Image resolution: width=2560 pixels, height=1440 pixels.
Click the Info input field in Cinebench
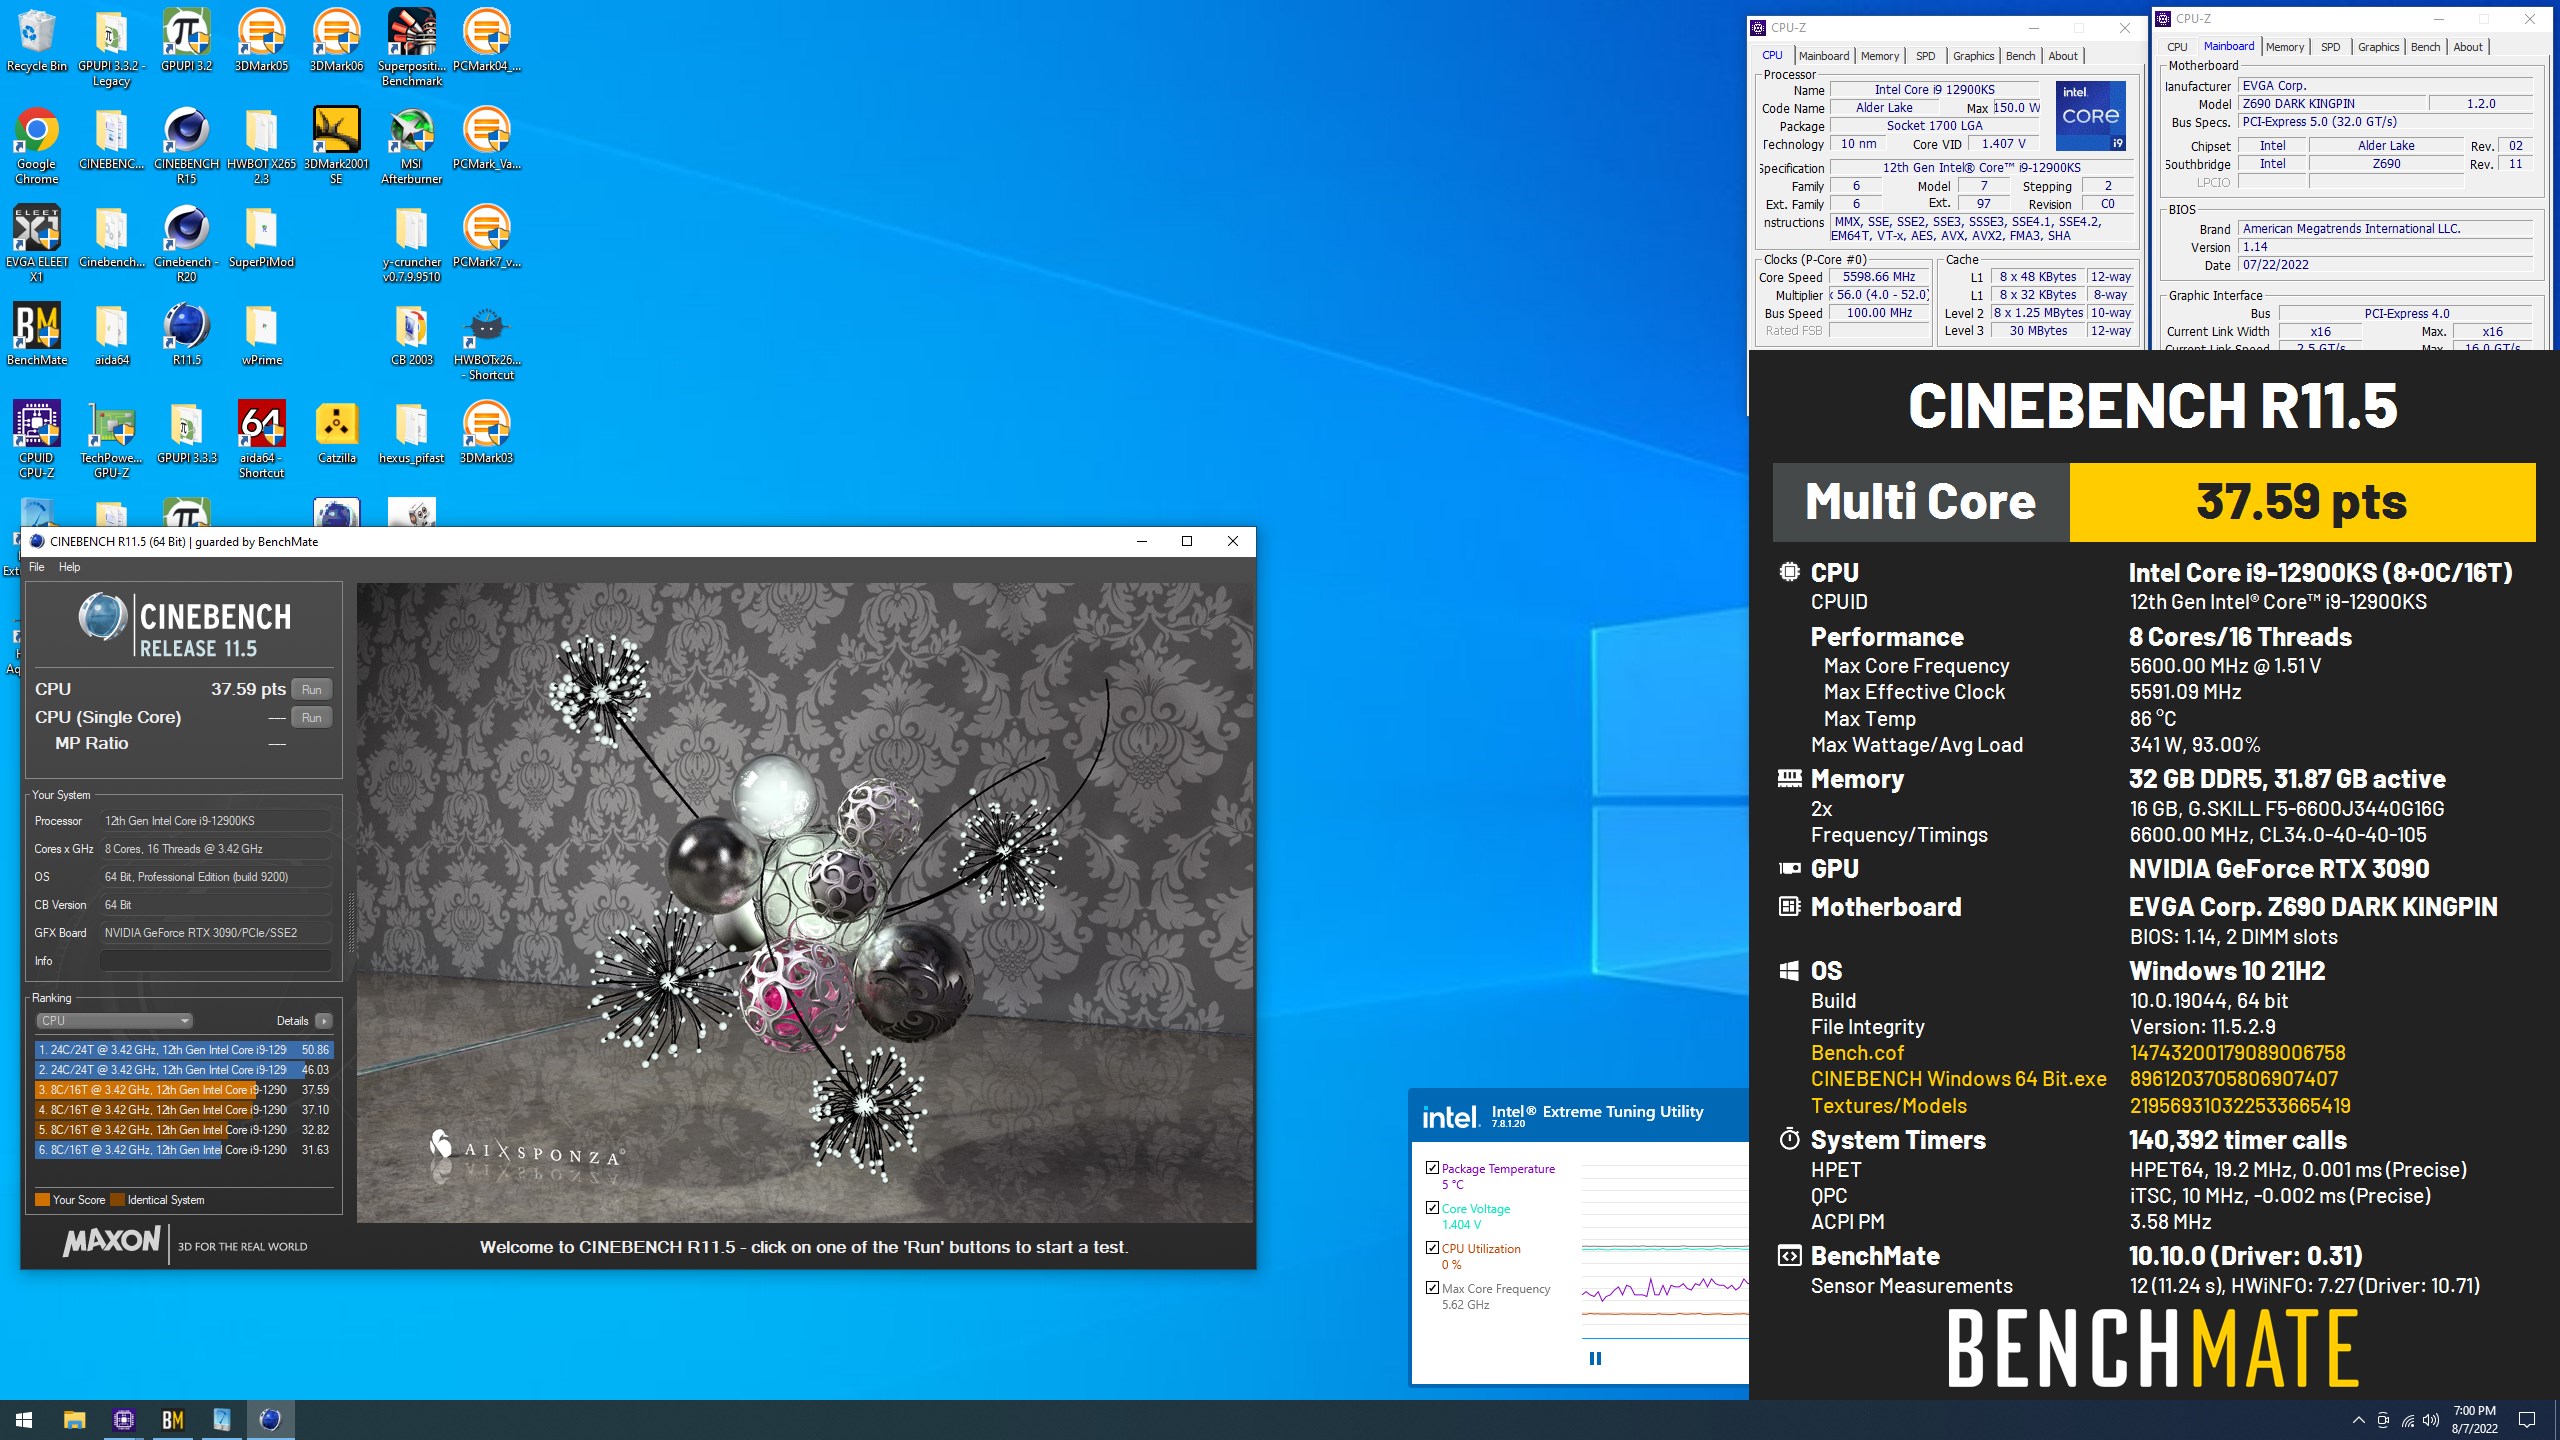pyautogui.click(x=215, y=961)
